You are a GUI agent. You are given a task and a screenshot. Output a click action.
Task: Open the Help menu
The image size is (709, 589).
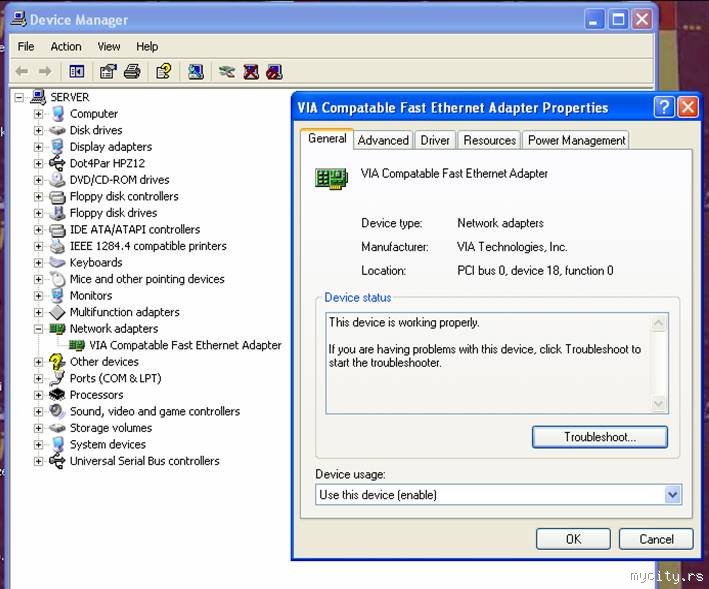[147, 47]
